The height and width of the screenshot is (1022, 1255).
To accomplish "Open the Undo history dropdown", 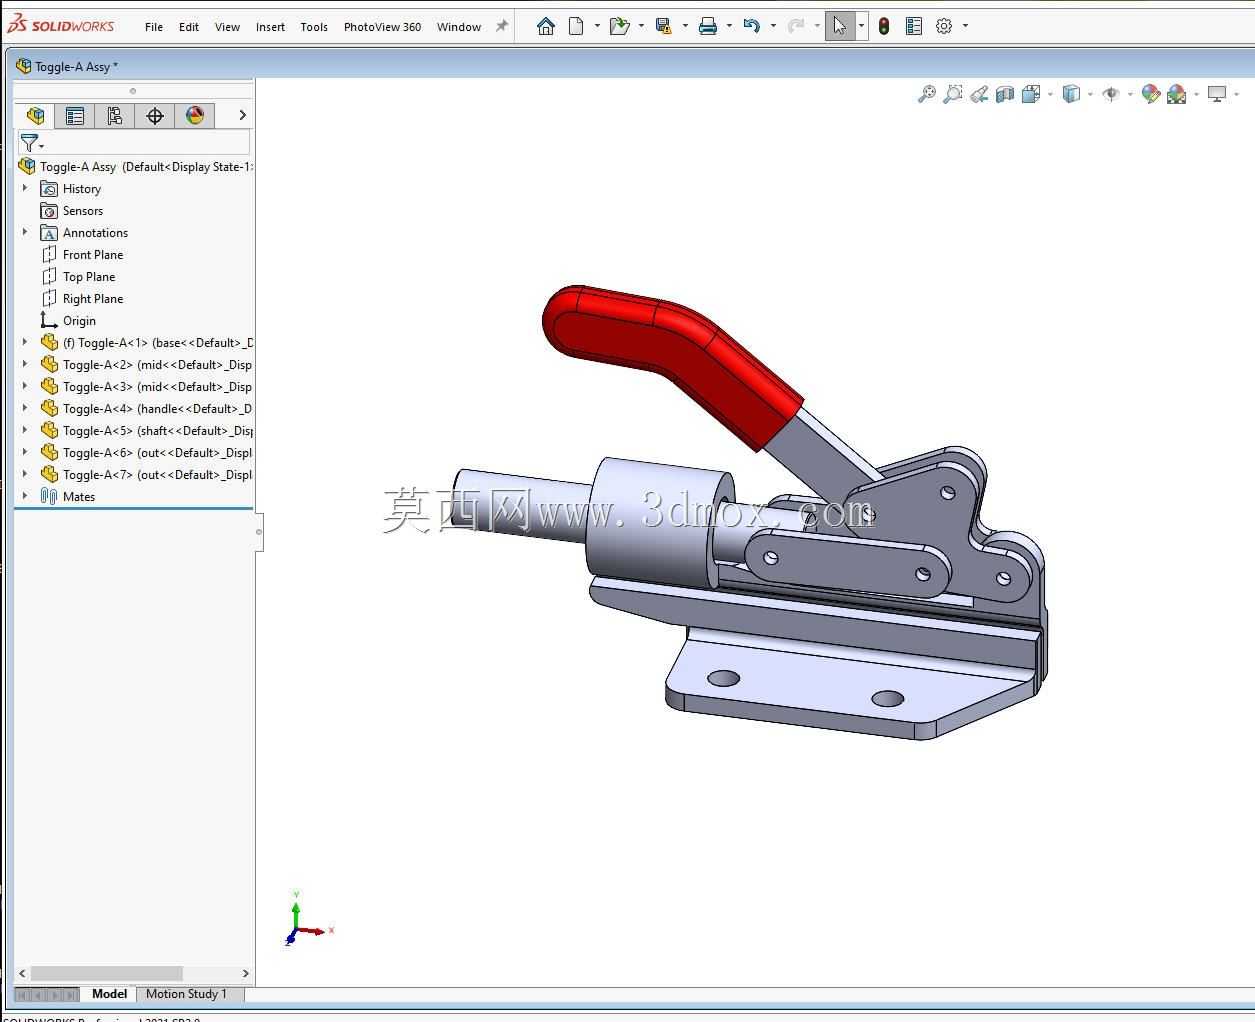I will (773, 27).
